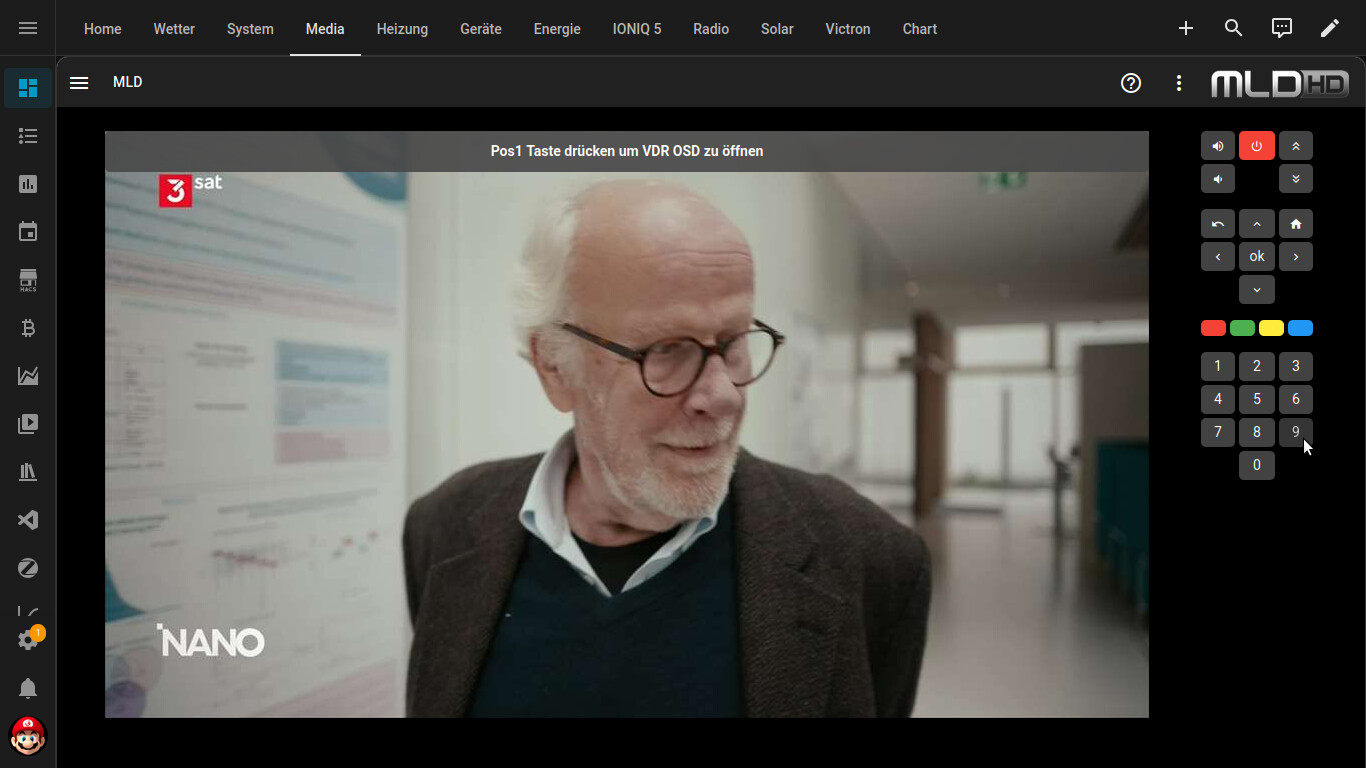This screenshot has width=1366, height=768.
Task: Click the home button on remote pad
Action: [x=1295, y=224]
